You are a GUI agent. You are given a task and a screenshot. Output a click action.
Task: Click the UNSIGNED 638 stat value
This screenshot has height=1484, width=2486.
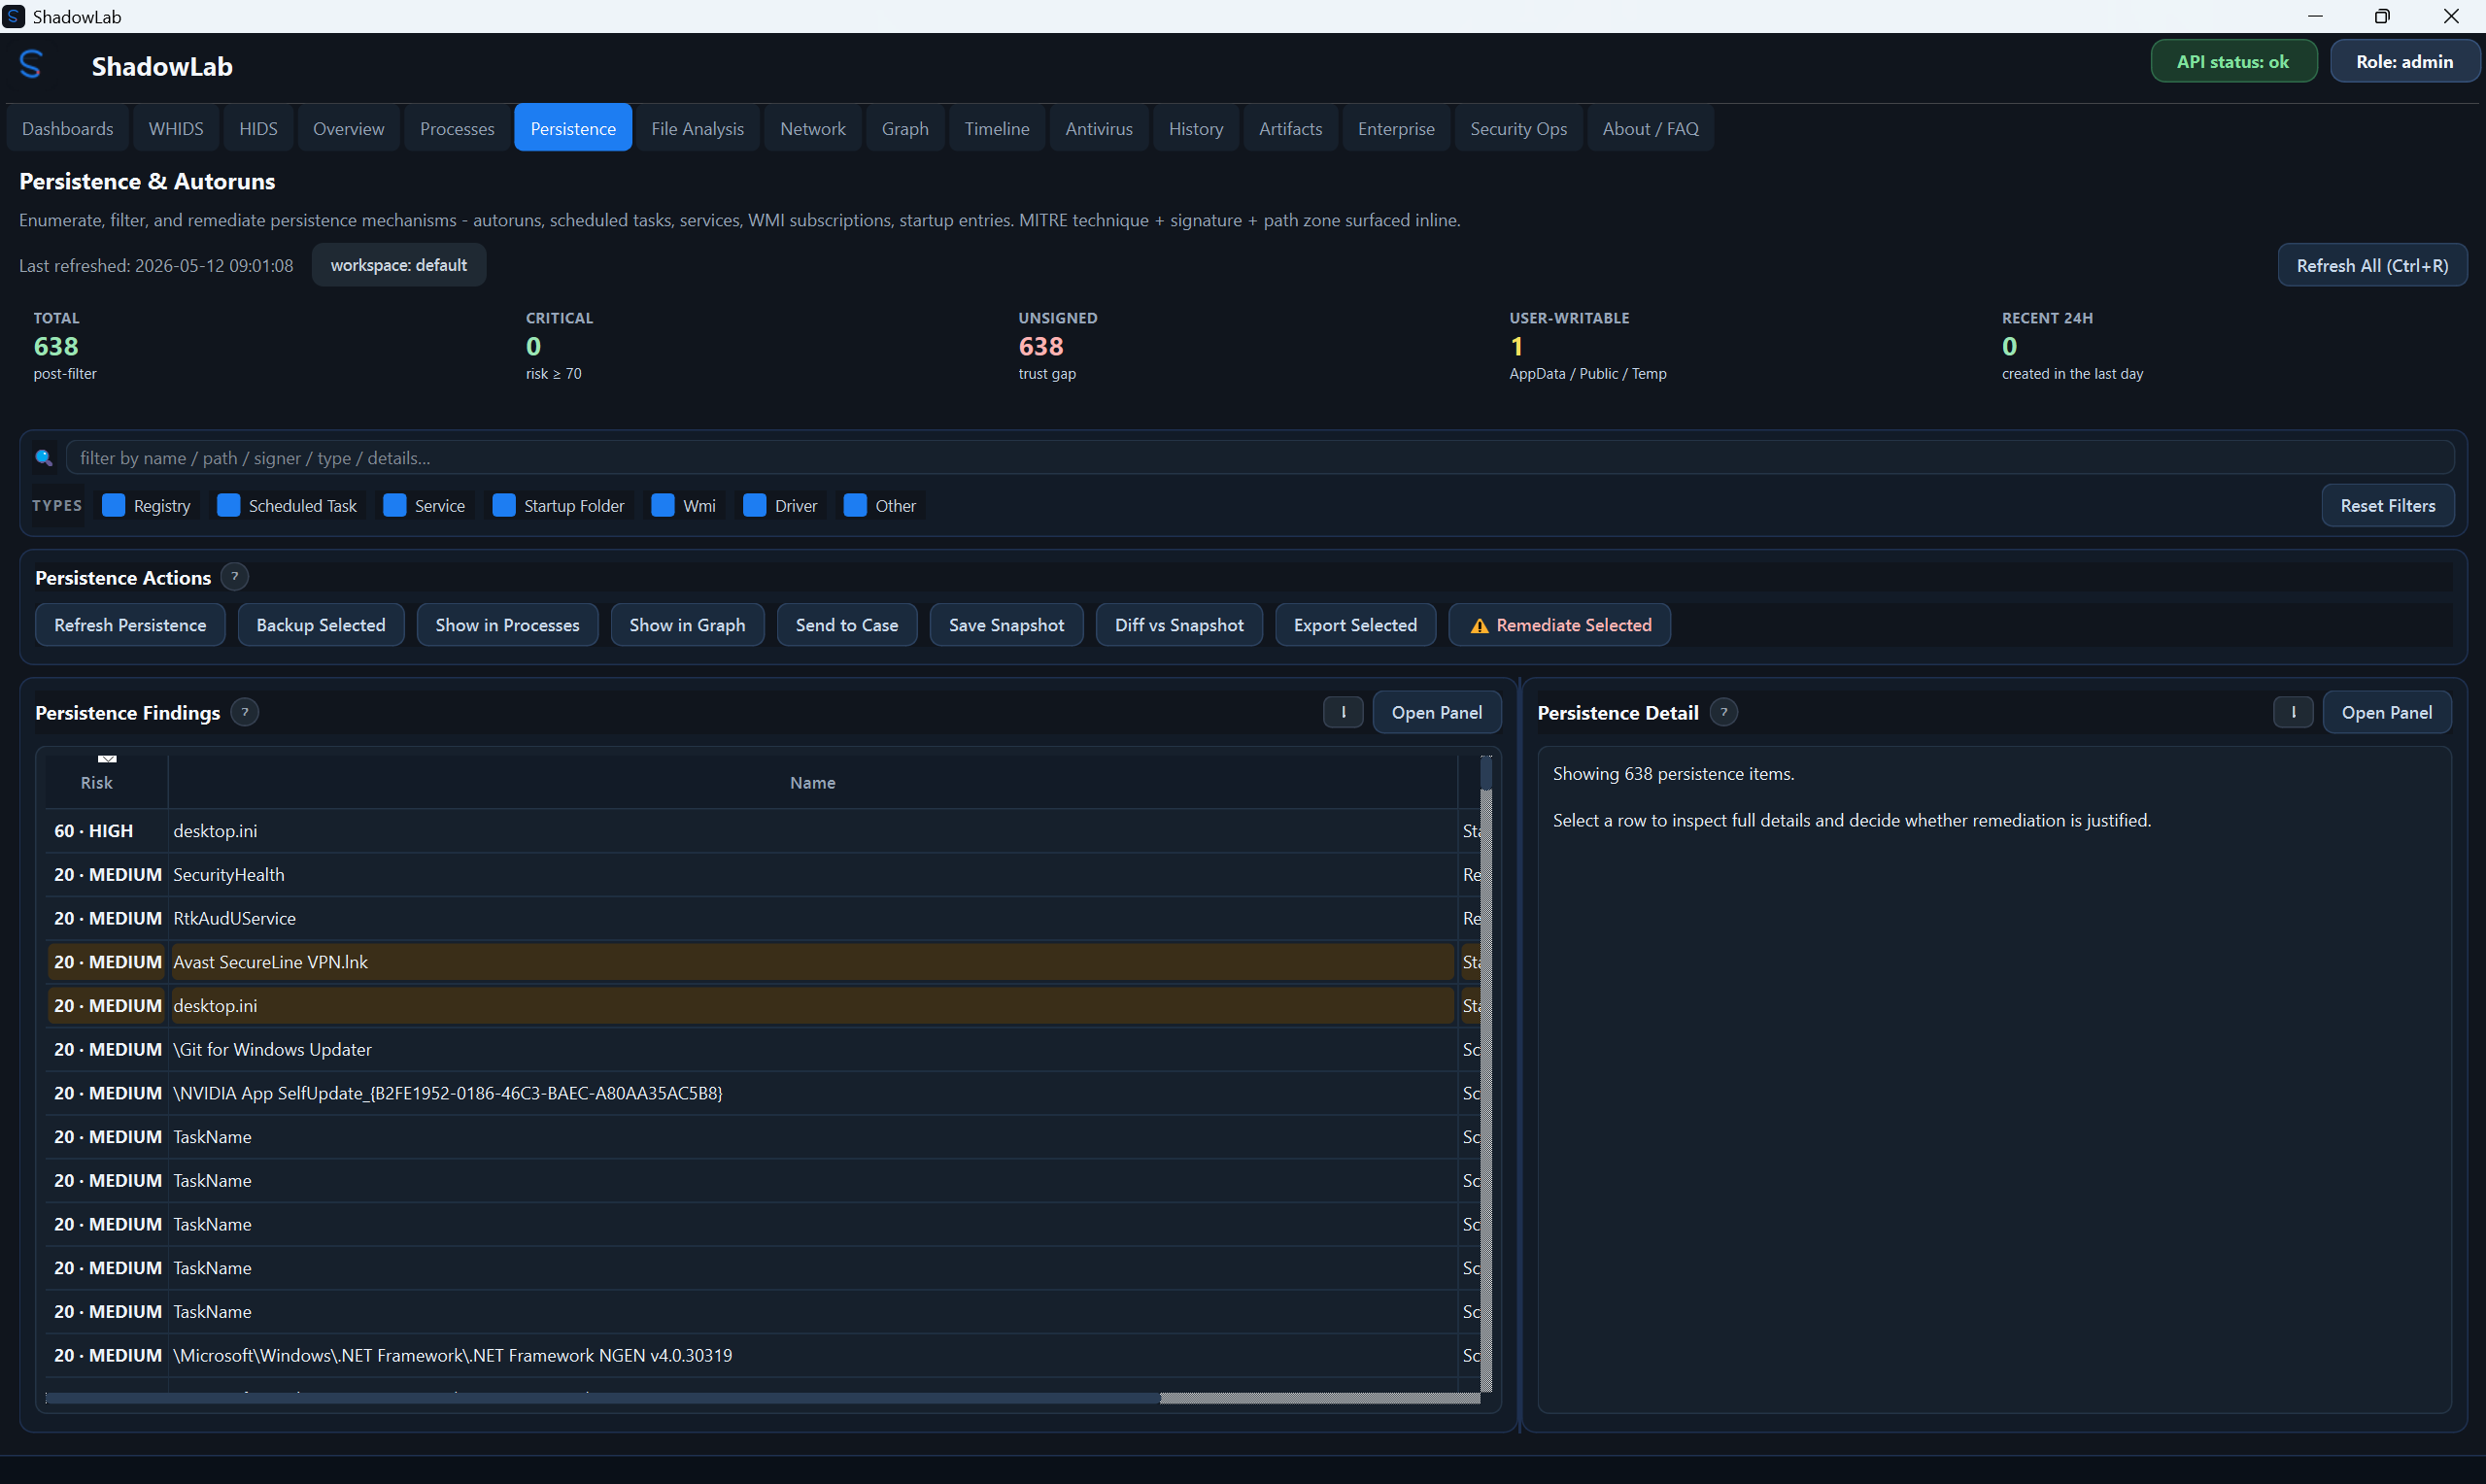pos(1040,346)
